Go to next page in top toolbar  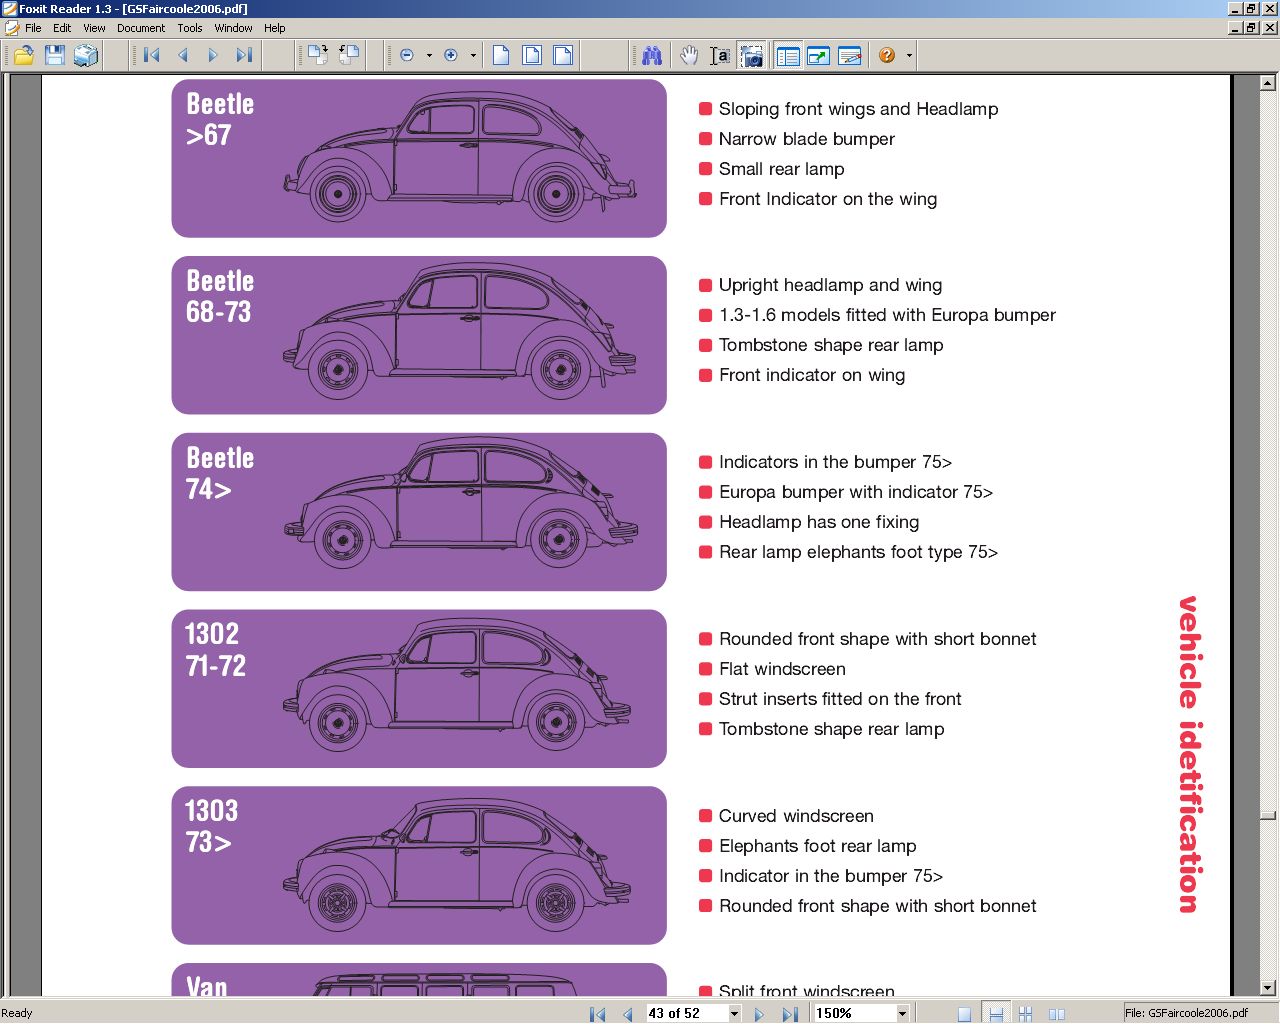click(x=213, y=56)
